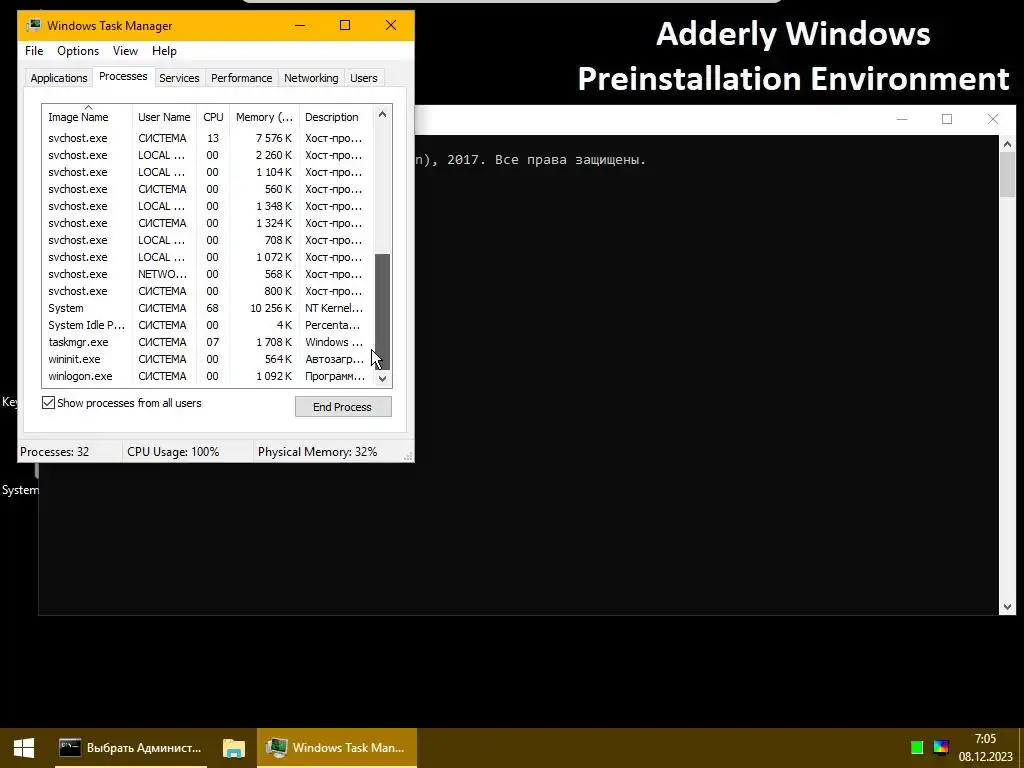Select the taskmgr.exe process row
Image resolution: width=1024 pixels, height=768 pixels.
point(208,342)
